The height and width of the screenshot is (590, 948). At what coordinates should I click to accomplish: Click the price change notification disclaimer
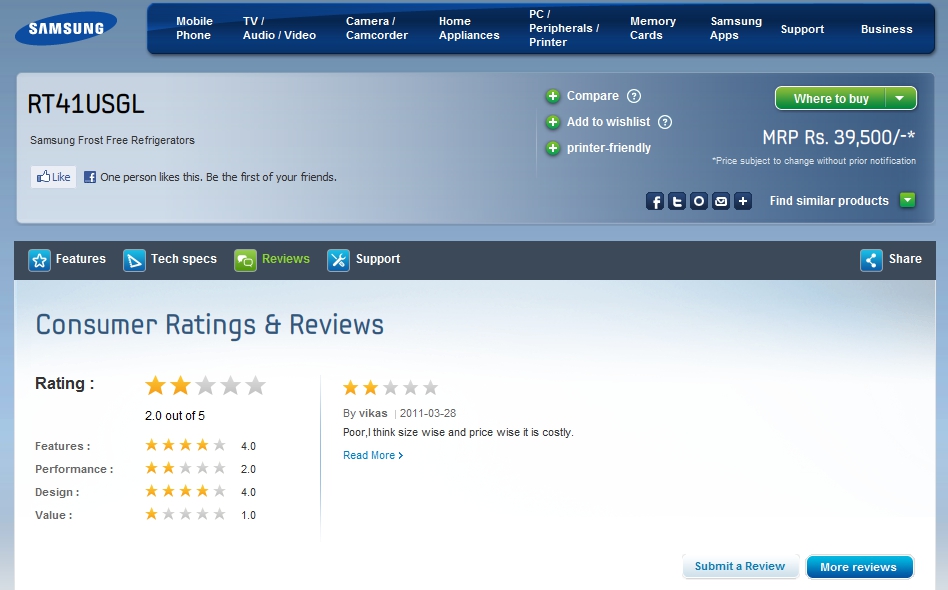point(814,161)
